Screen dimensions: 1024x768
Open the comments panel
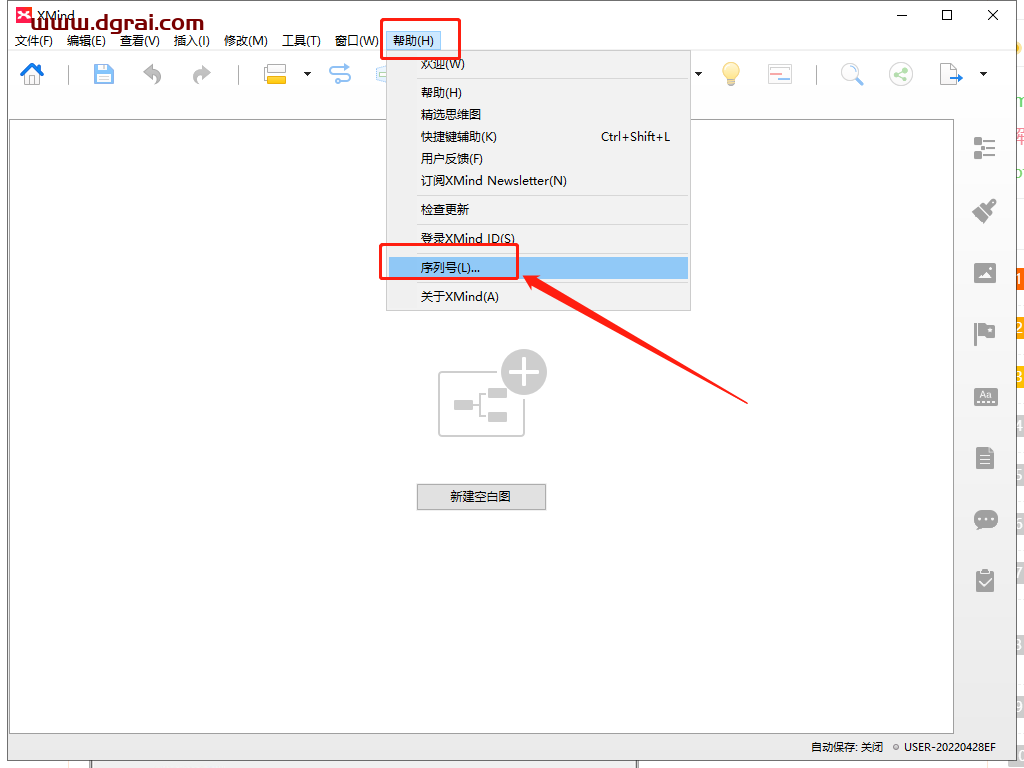click(985, 519)
